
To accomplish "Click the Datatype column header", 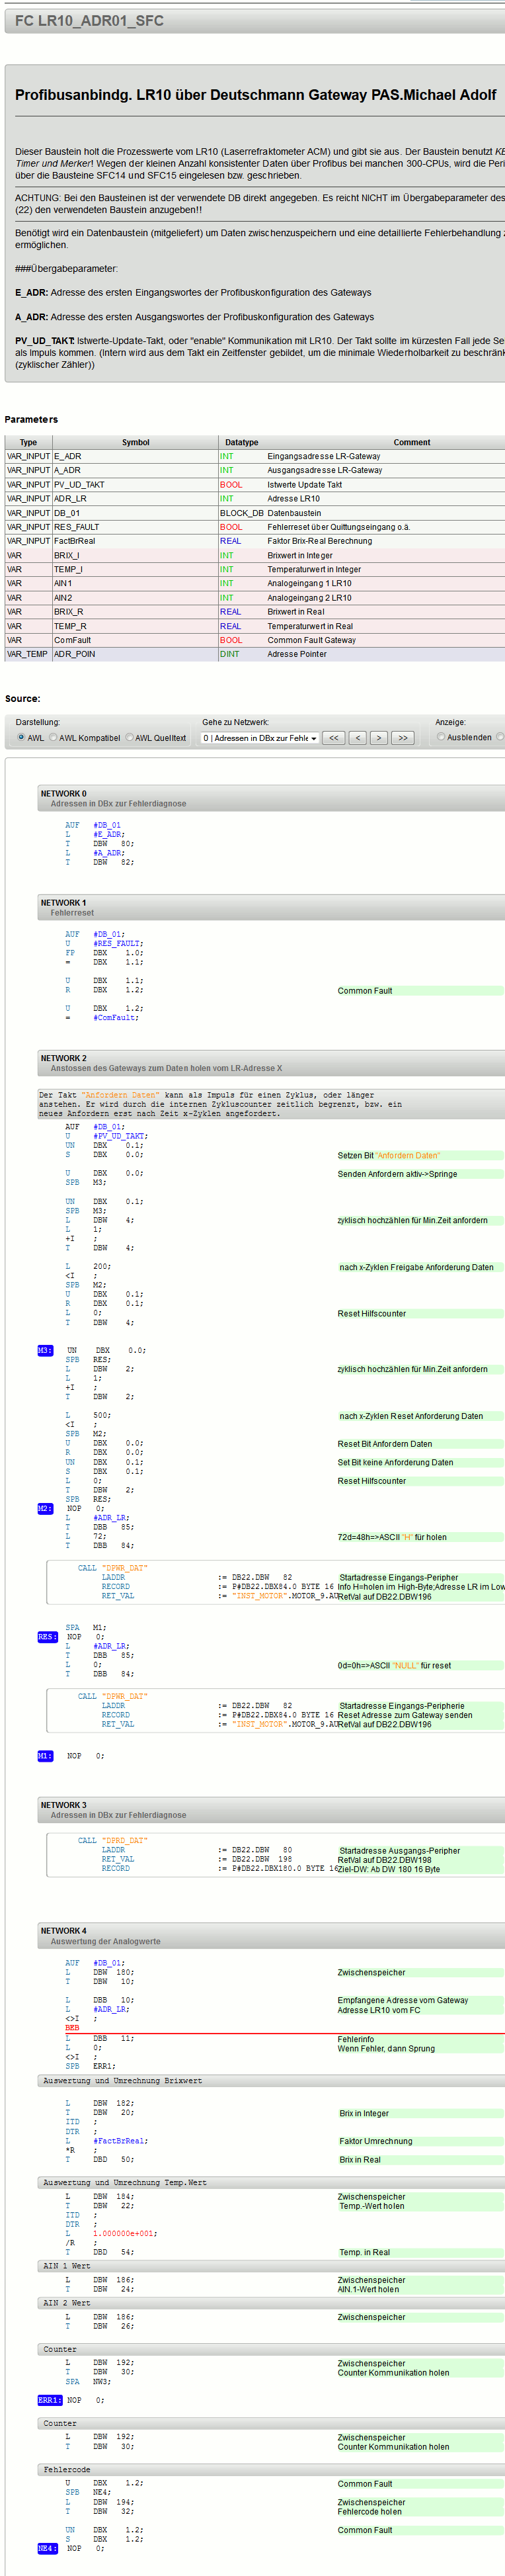I will coord(241,442).
